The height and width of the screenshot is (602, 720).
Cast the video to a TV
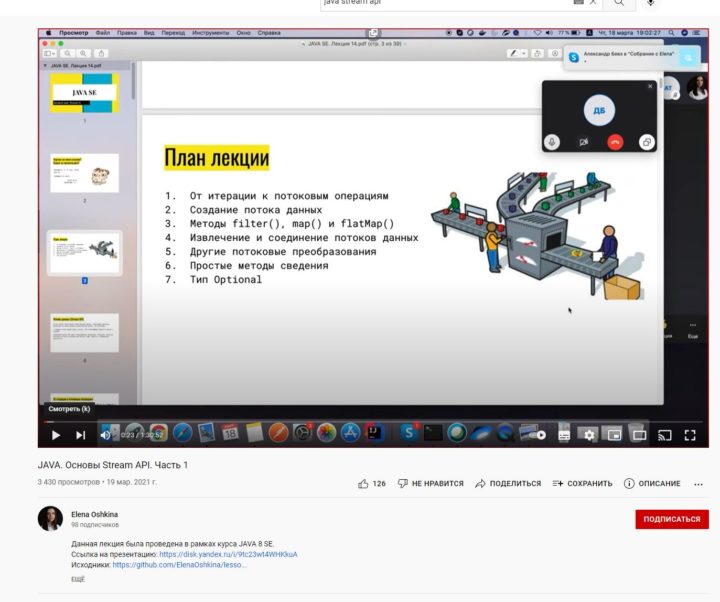click(x=664, y=435)
